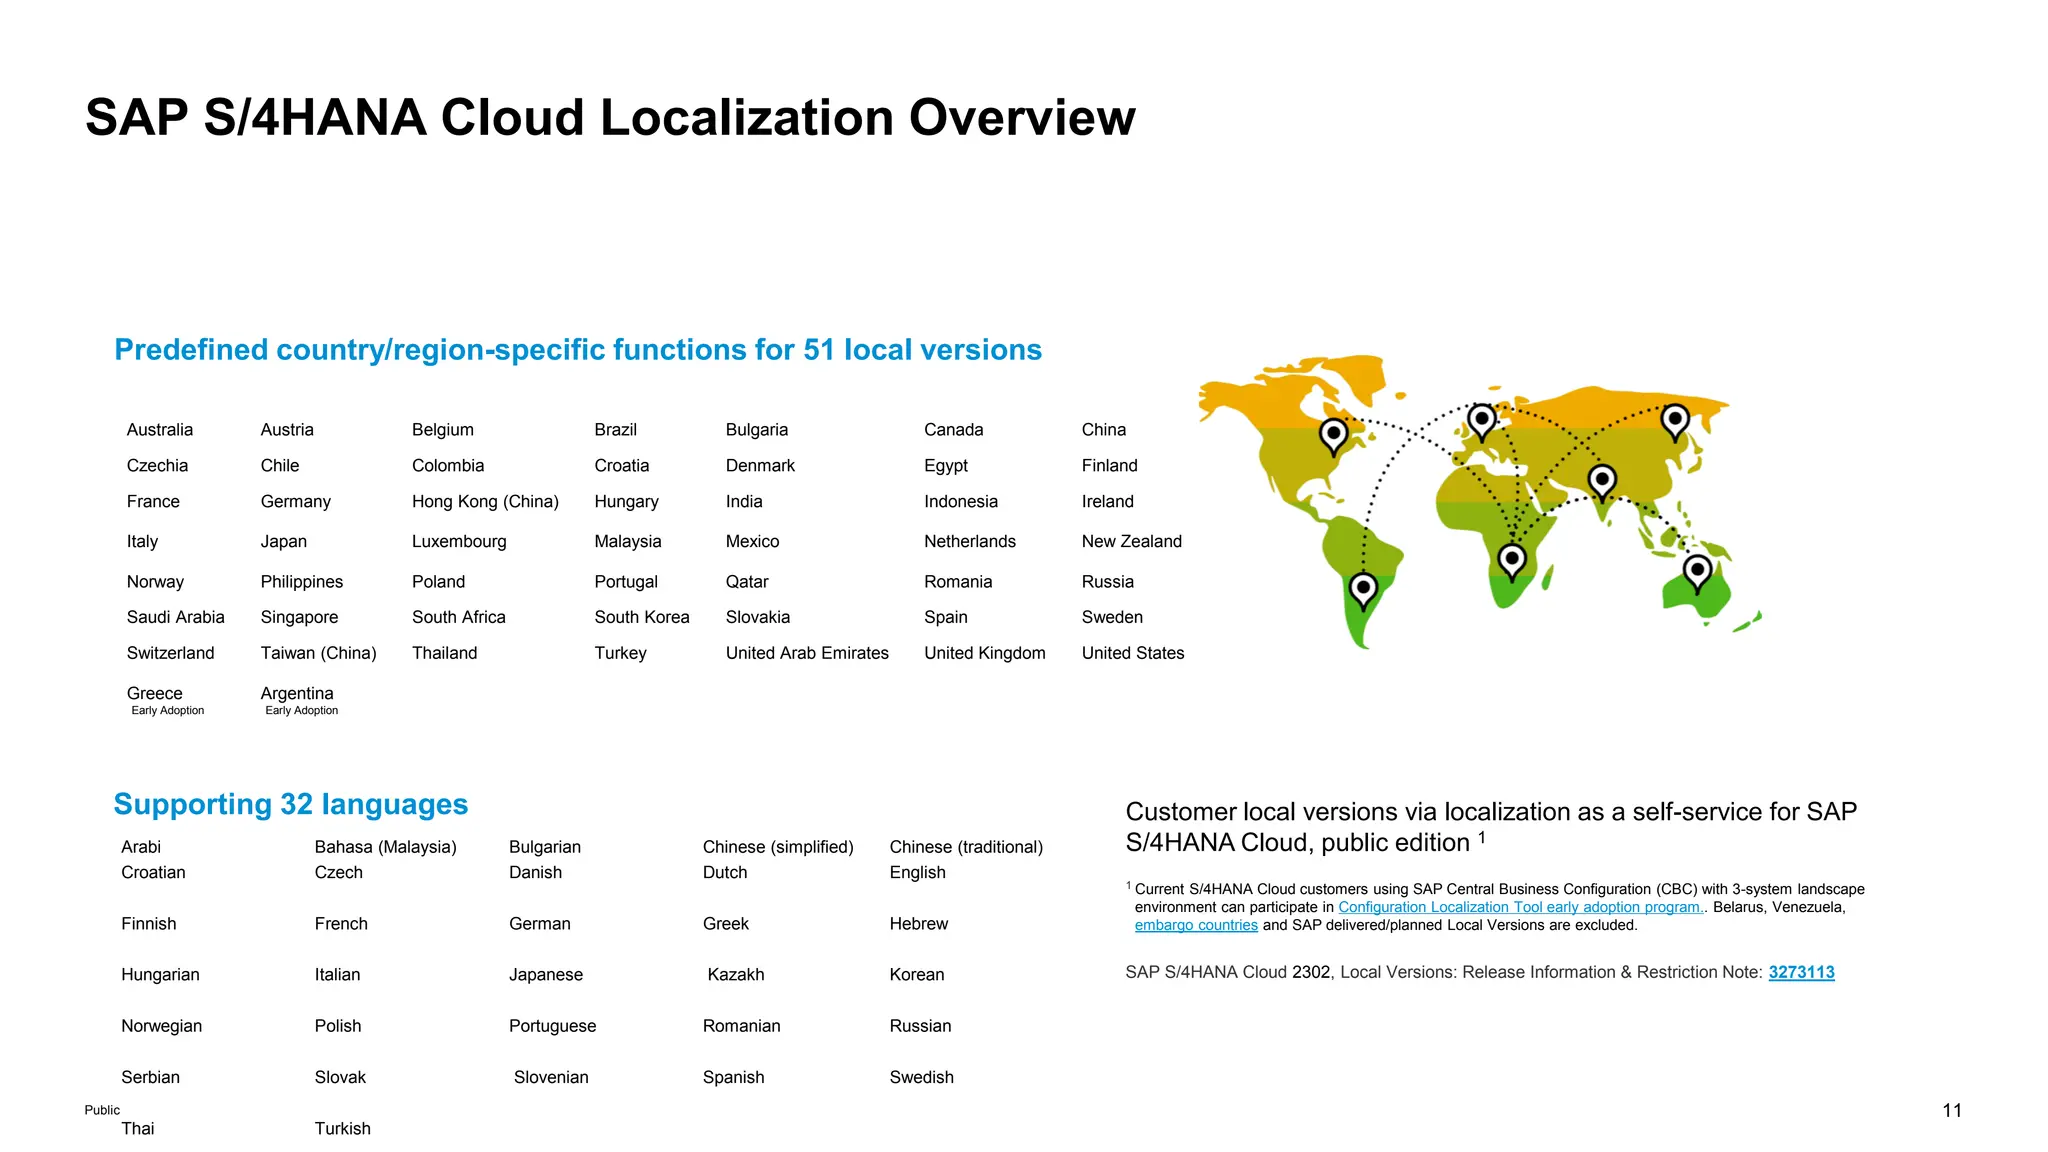
Task: Select the country Denmark
Action: 760,466
